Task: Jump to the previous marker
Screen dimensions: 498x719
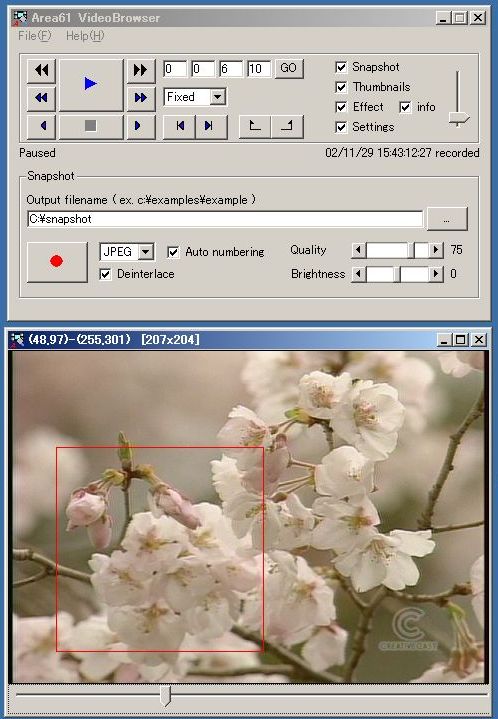Action: 179,126
